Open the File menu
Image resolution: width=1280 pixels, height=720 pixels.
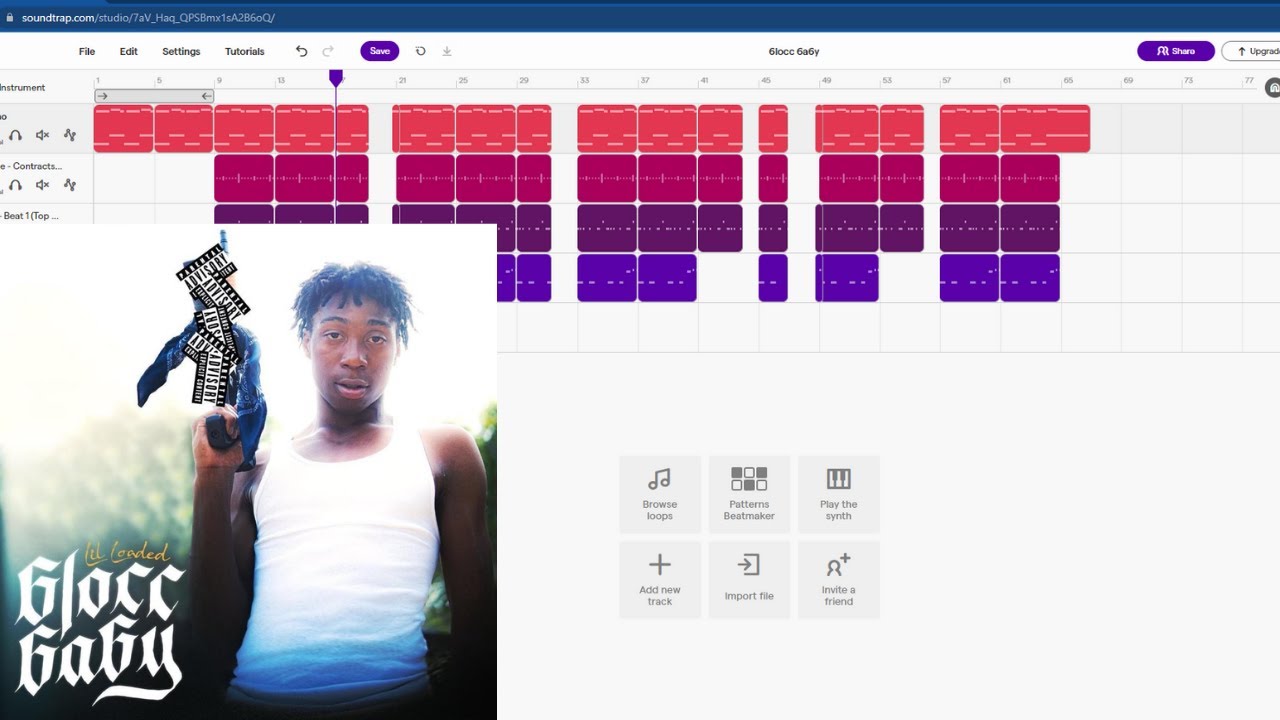click(87, 51)
